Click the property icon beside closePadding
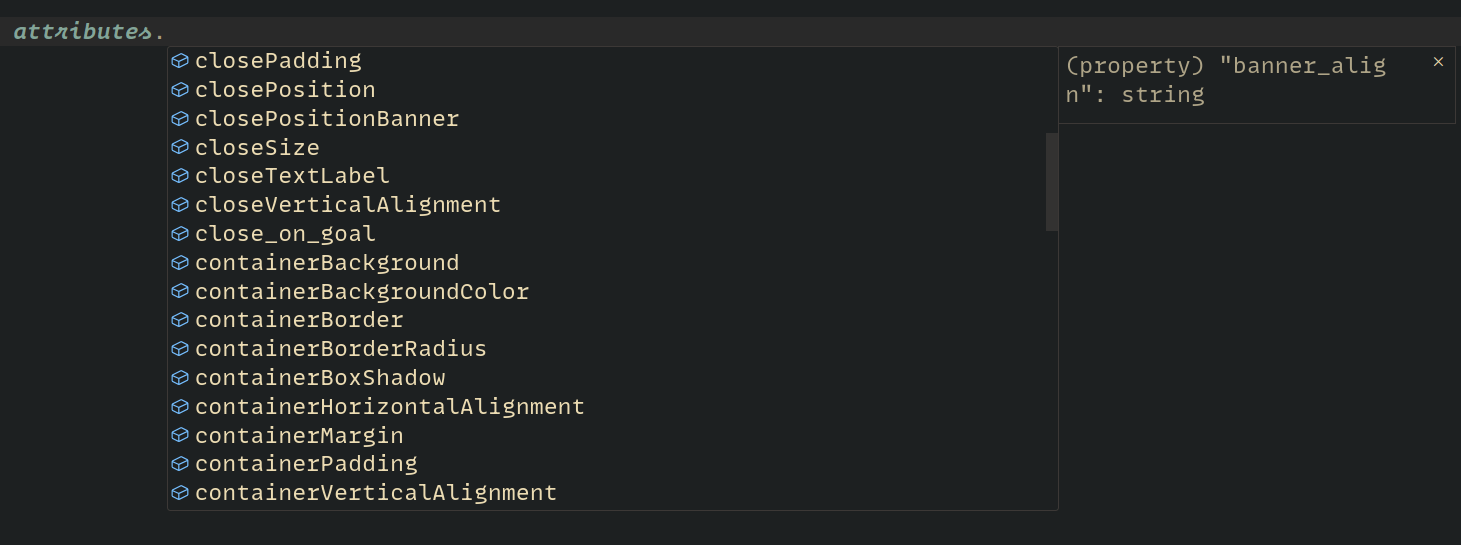Screen dimensions: 1461x545 coord(180,61)
